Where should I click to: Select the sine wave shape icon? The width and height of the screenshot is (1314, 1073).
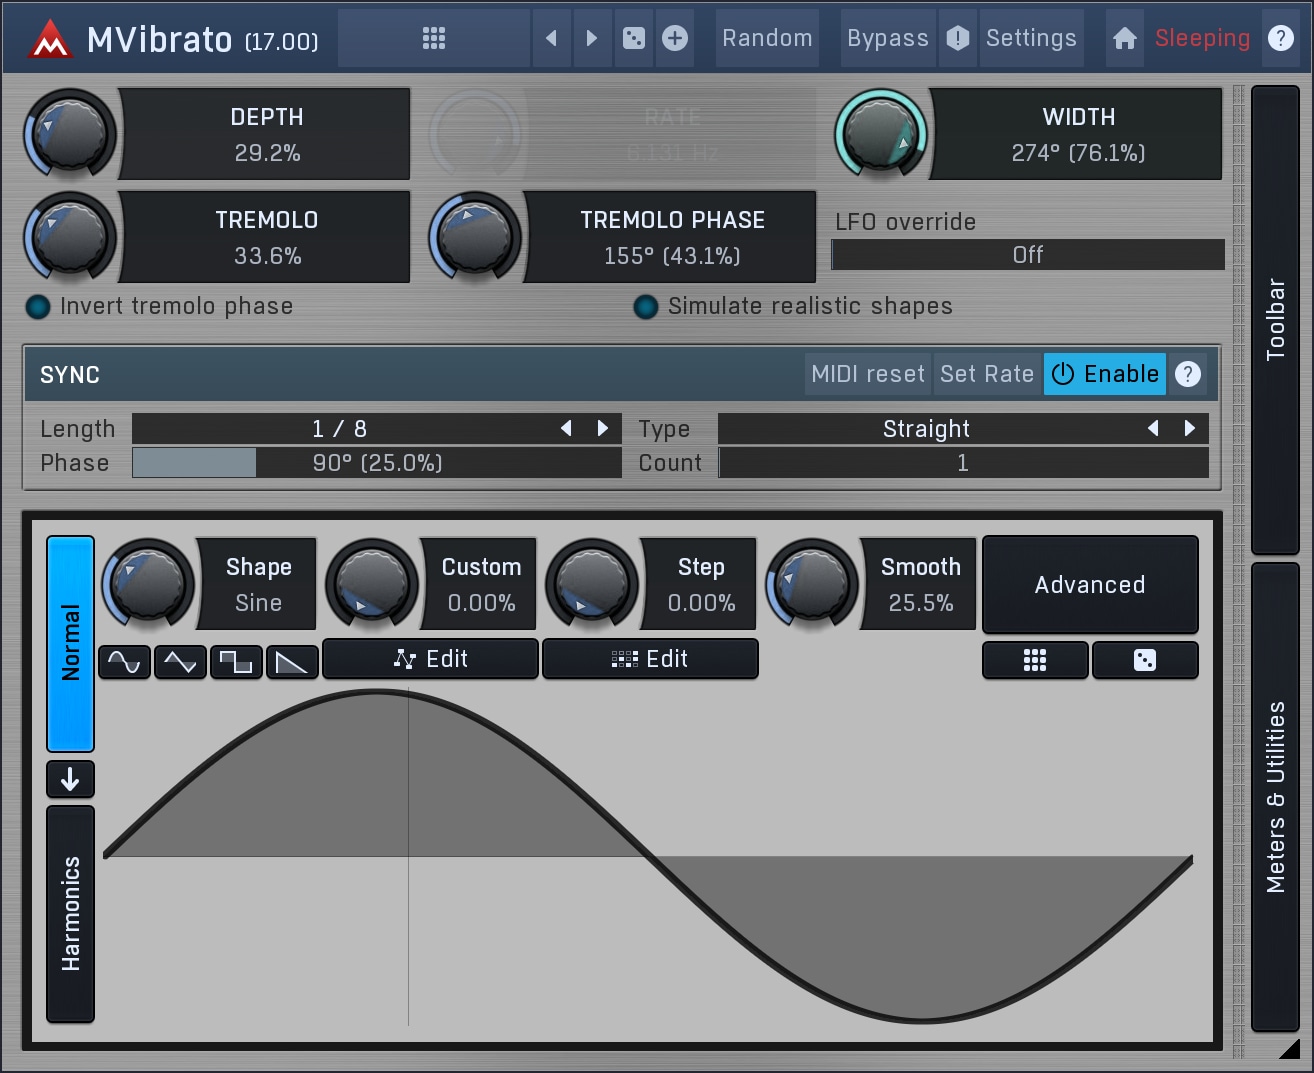point(125,662)
